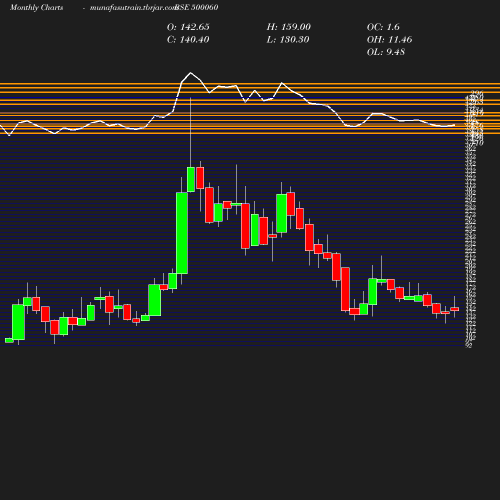Select the open value 'O: 142.65'
Screen dimensions: 500x500
tap(188, 27)
